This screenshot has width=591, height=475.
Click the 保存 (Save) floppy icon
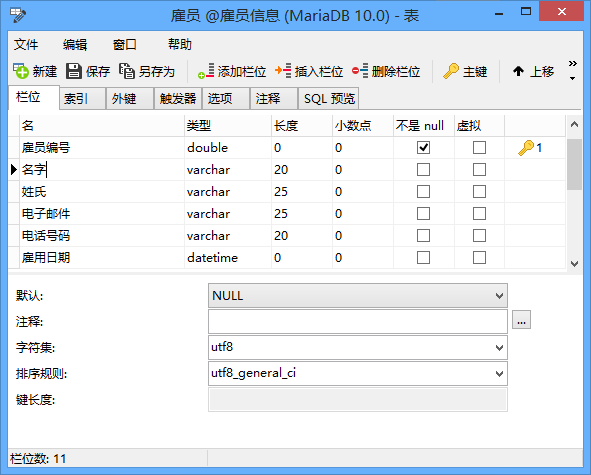[x=74, y=71]
